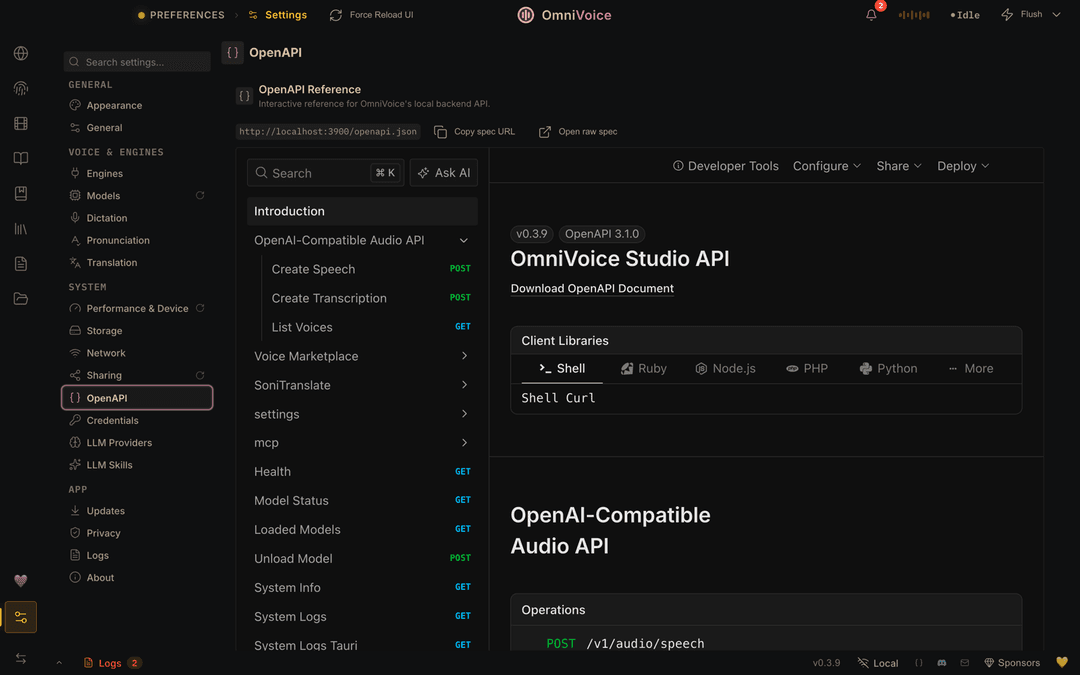Click Force Reload UI
This screenshot has height=675, width=1080.
pos(371,14)
